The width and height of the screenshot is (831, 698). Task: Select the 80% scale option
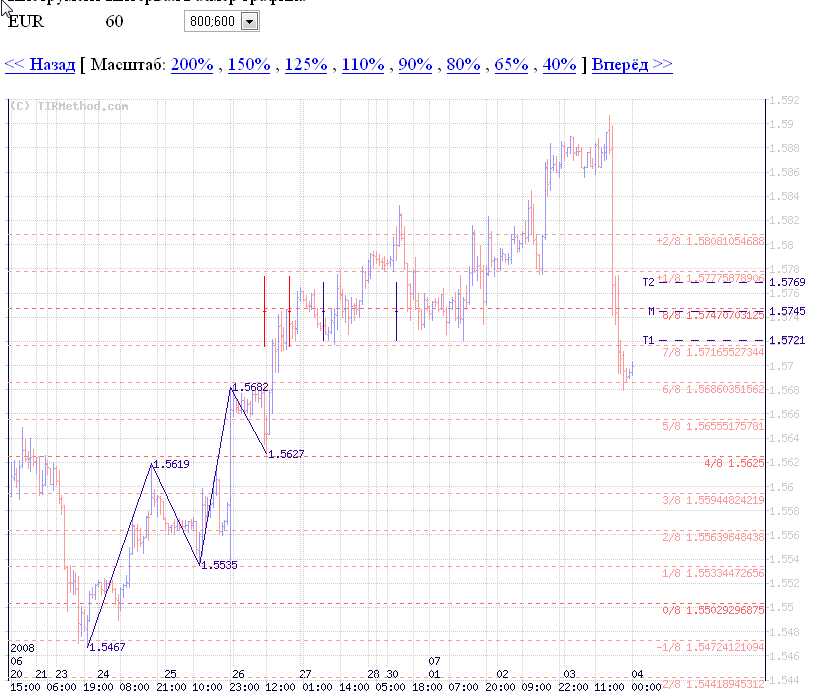(463, 65)
